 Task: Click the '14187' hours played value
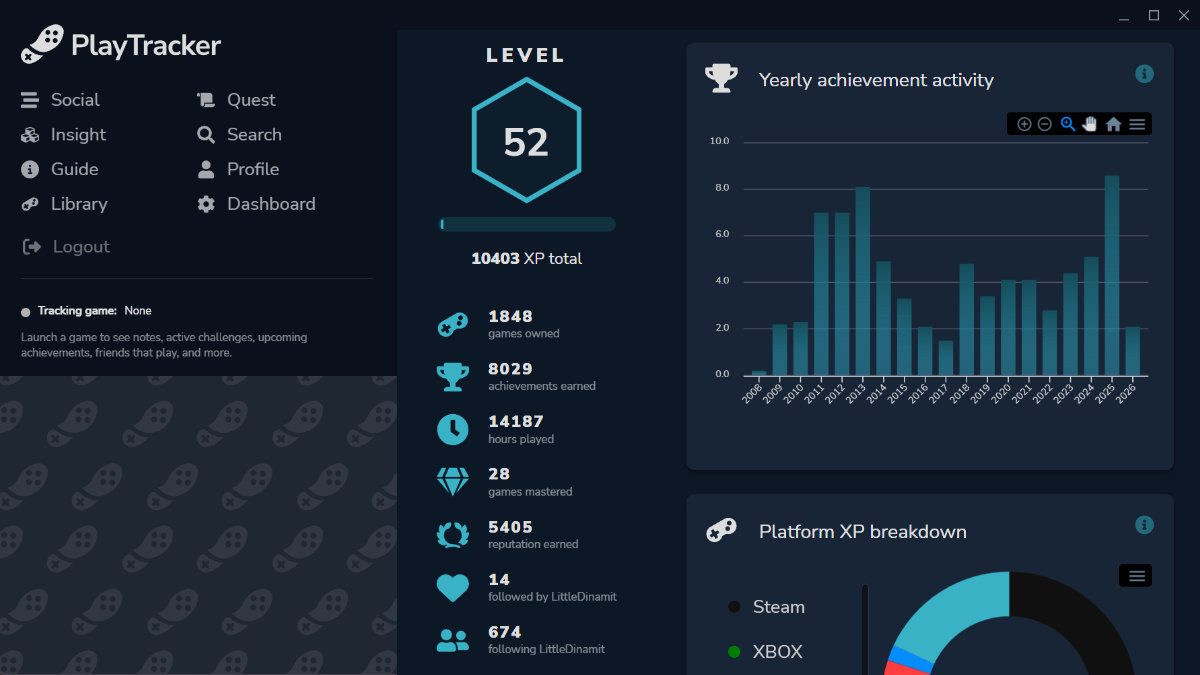(x=516, y=422)
